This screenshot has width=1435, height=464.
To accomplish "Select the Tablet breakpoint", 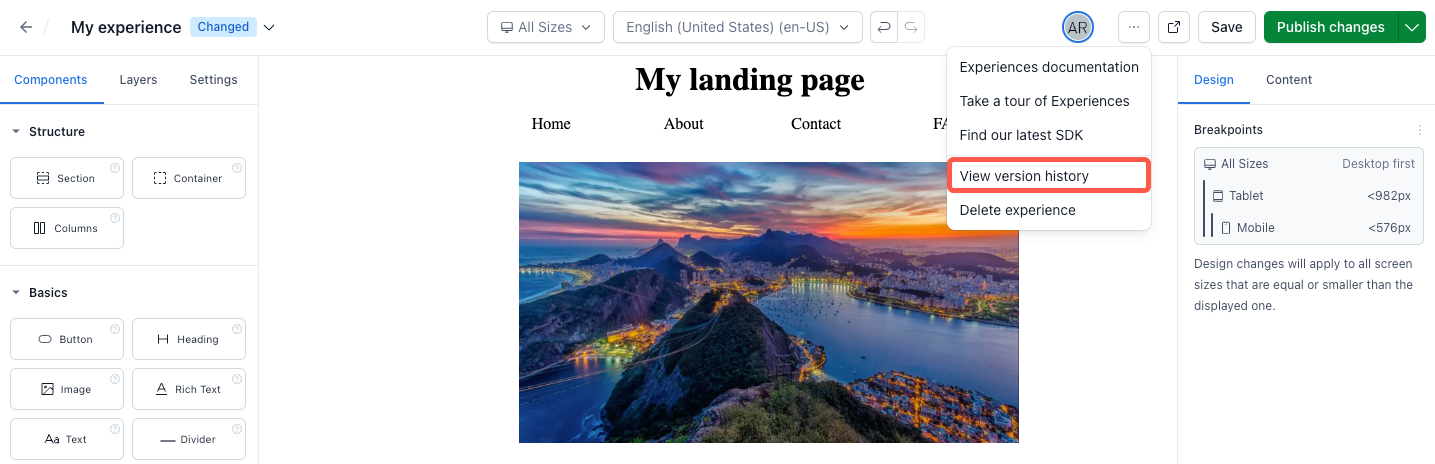I will (x=1312, y=196).
